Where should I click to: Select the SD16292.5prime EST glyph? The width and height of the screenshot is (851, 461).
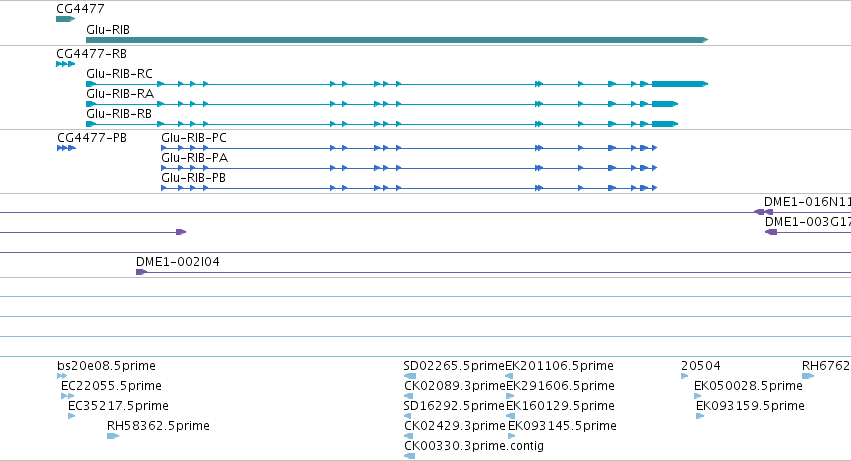click(x=407, y=416)
